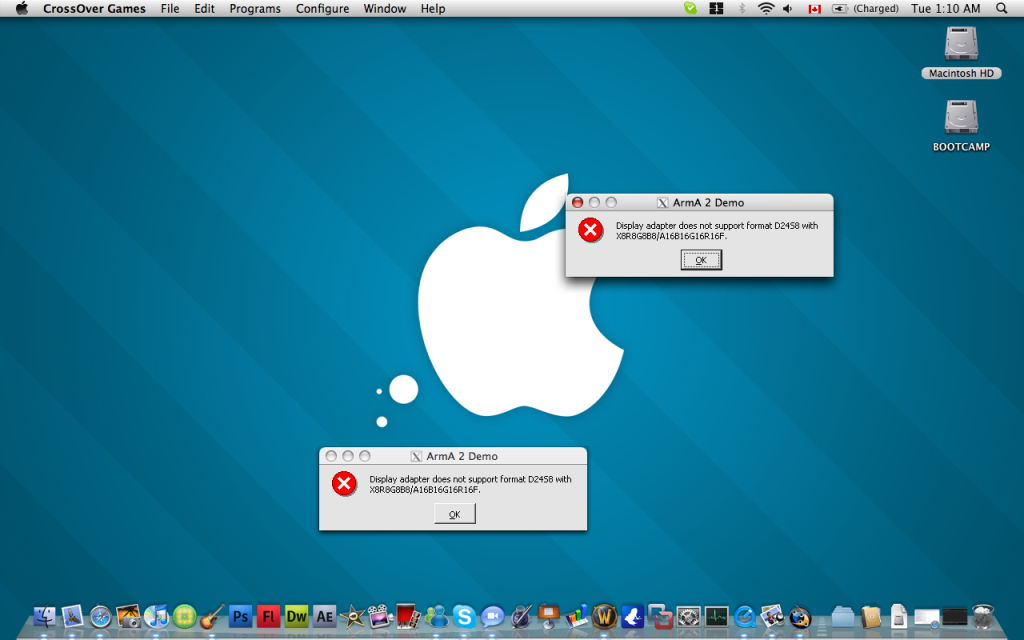Launch Adobe Flash Fl icon
Viewport: 1024px width, 640px height.
pos(268,616)
